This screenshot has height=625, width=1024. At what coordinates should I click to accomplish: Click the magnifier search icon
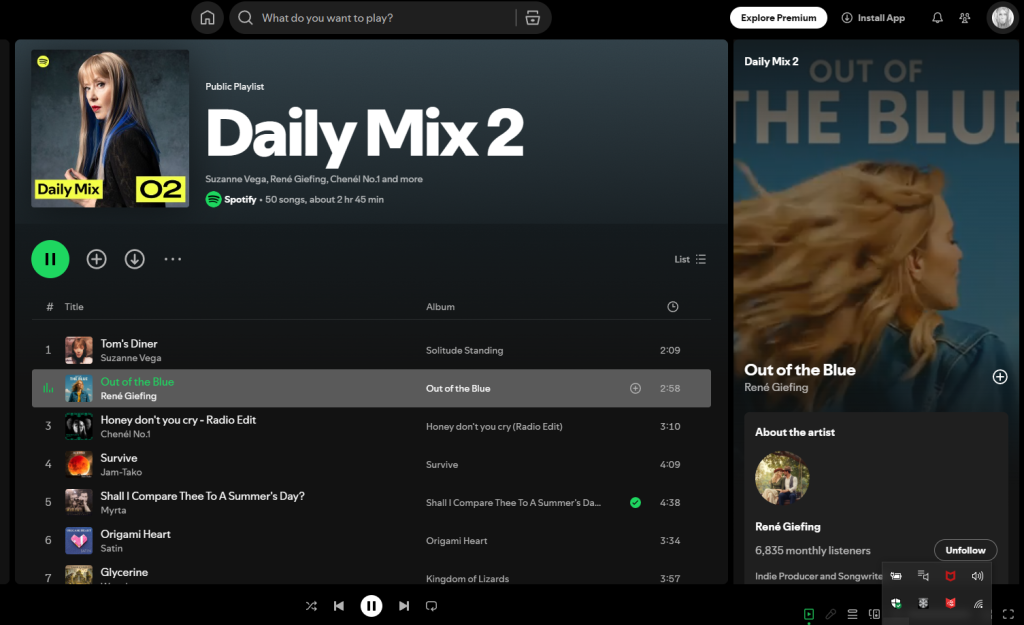pyautogui.click(x=246, y=18)
